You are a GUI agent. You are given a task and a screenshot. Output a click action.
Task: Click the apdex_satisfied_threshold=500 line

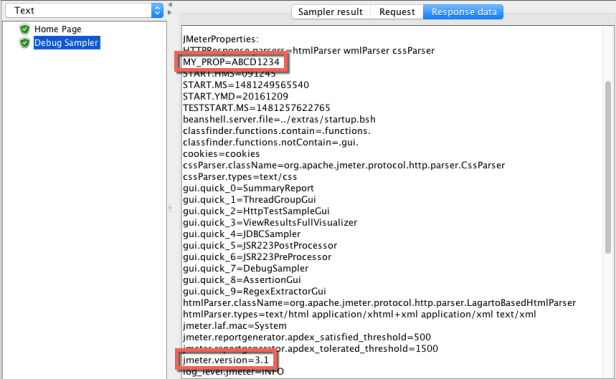click(x=307, y=337)
